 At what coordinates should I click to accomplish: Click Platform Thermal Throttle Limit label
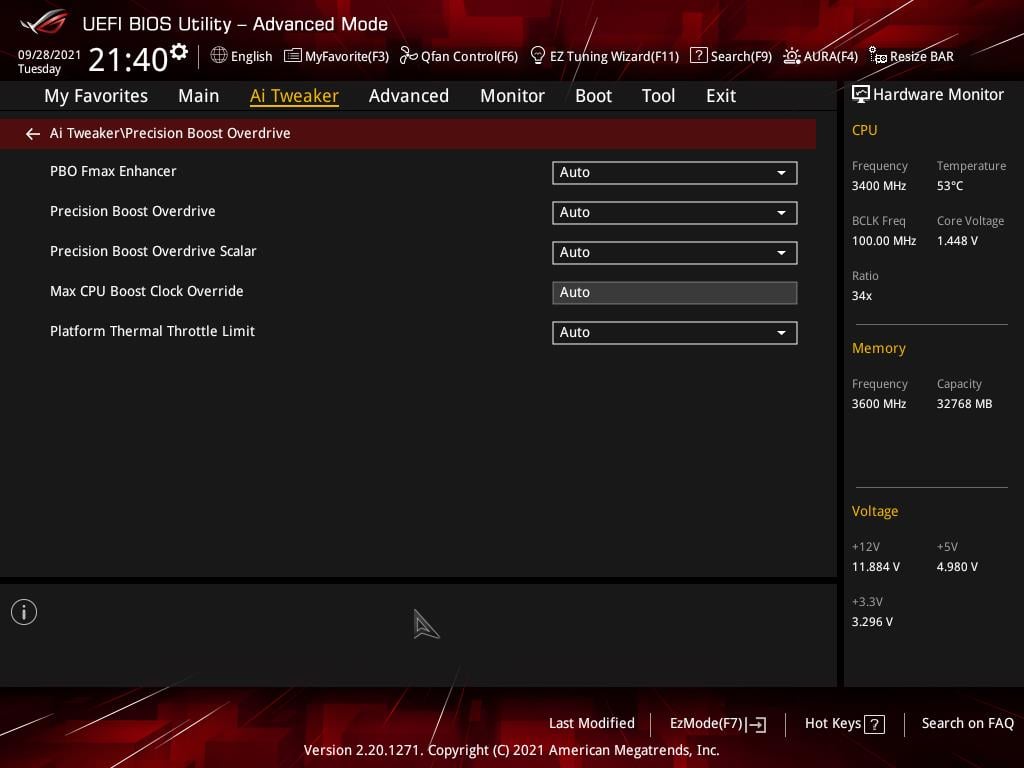[152, 331]
